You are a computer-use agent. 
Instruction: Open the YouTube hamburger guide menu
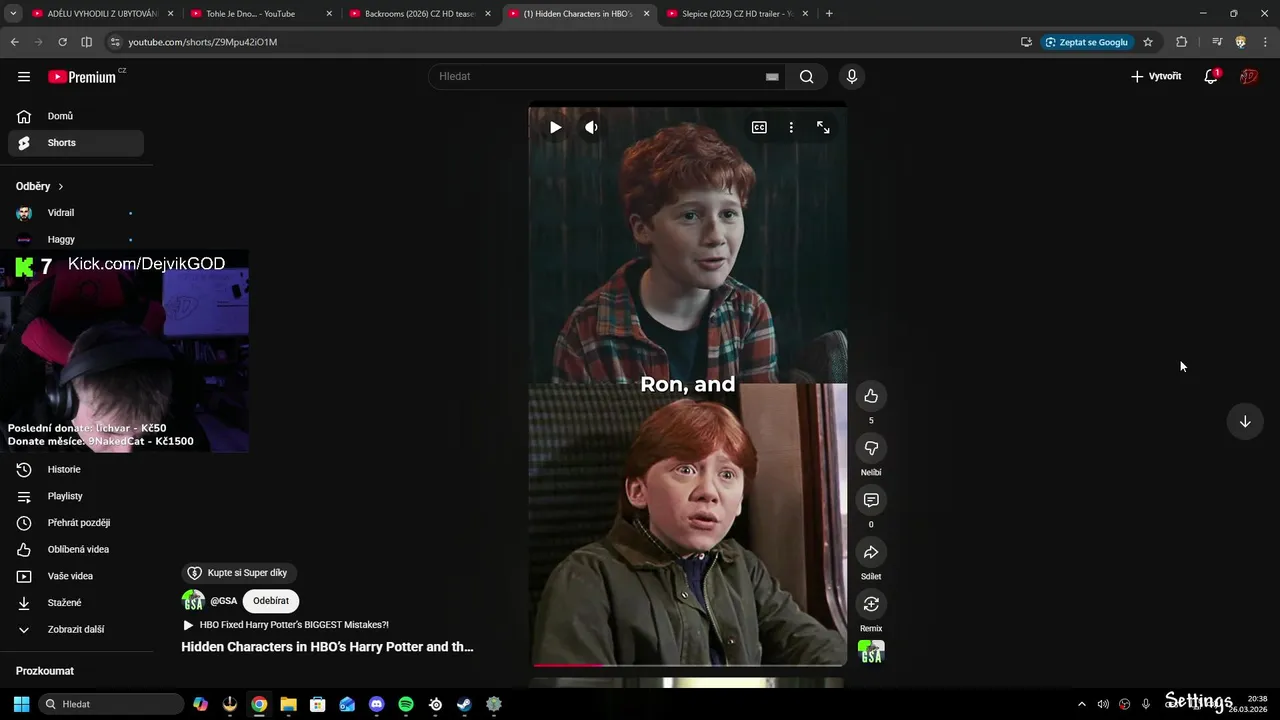pos(24,77)
